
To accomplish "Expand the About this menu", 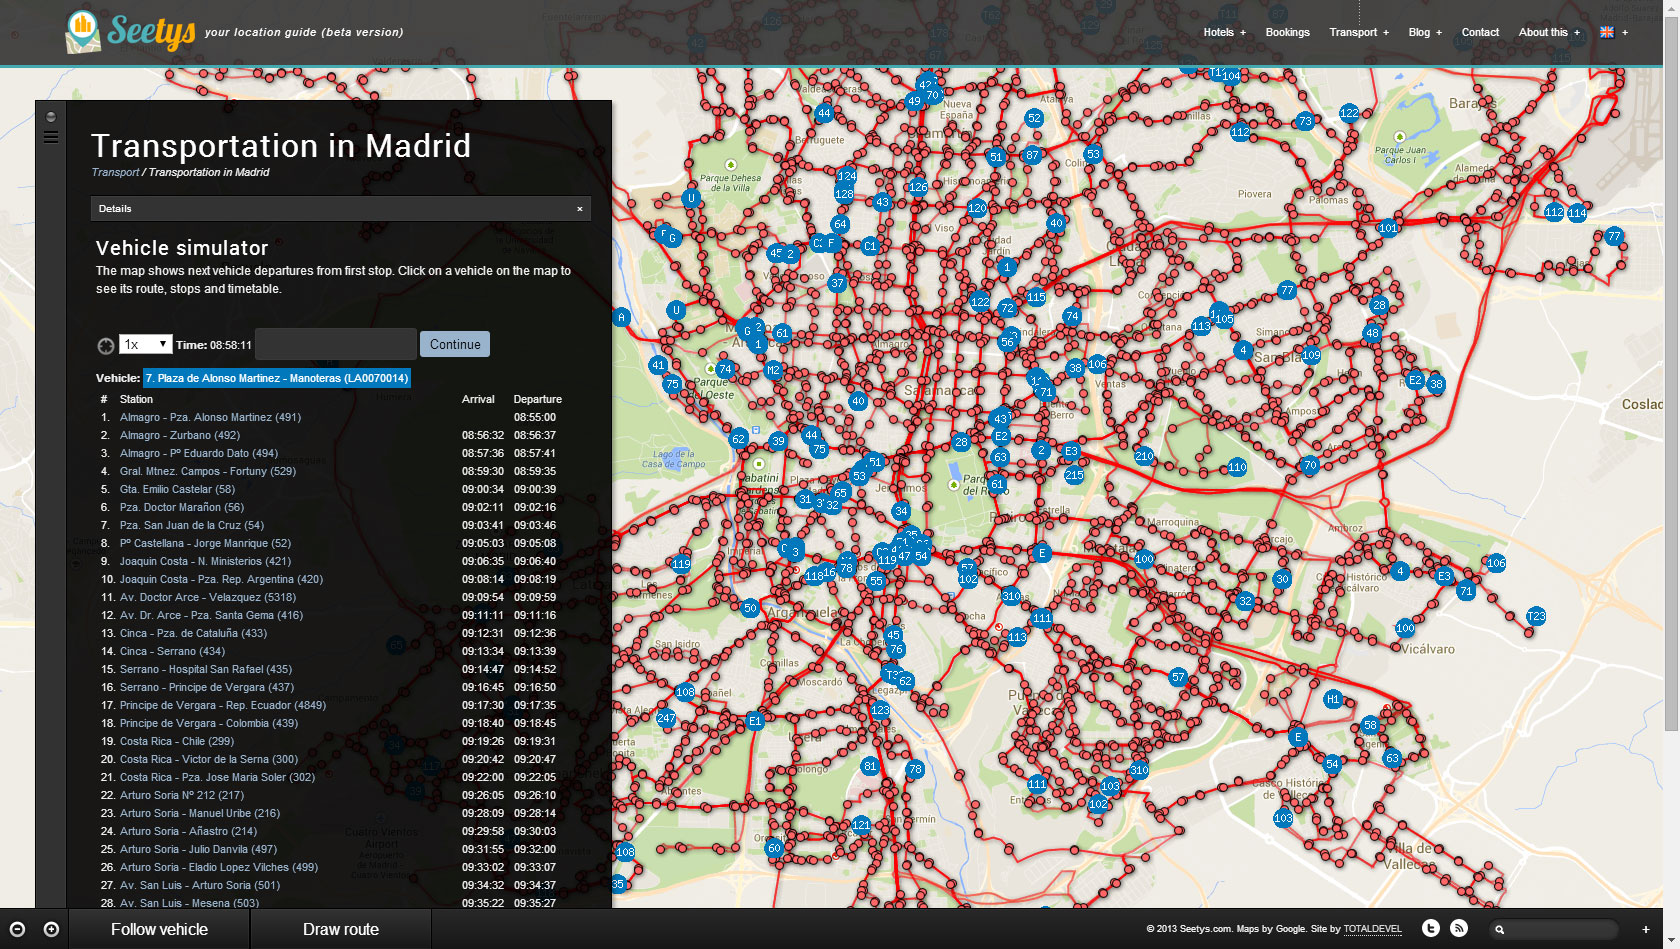I will pos(1549,32).
